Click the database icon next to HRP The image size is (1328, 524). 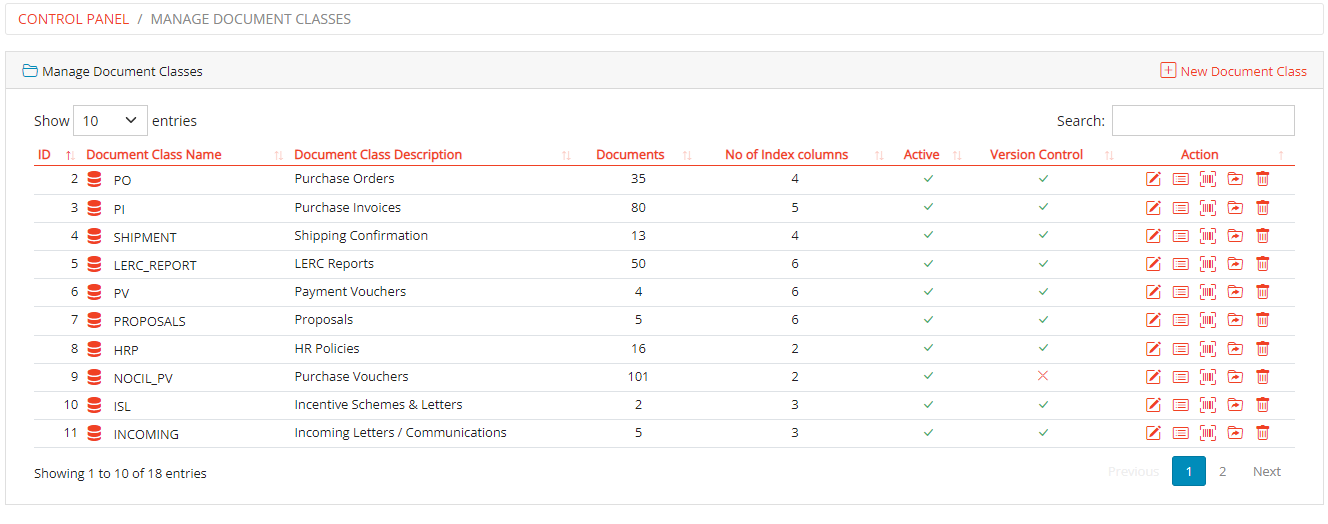[x=95, y=349]
